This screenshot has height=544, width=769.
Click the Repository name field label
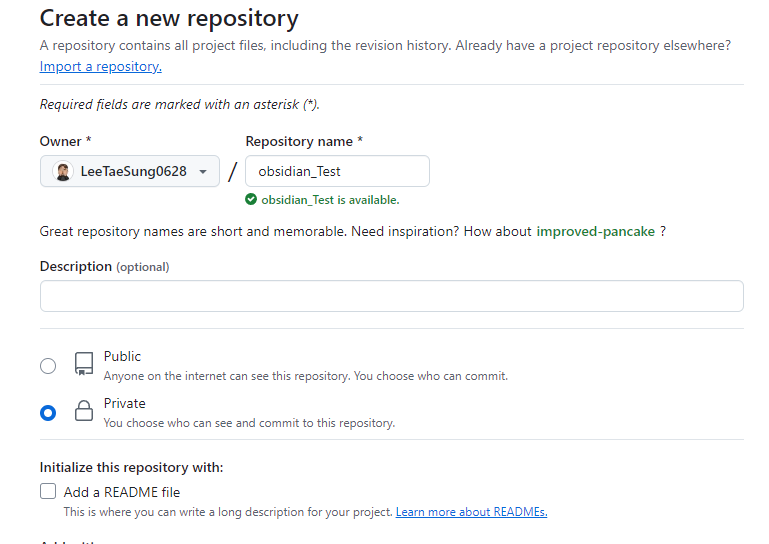tap(304, 141)
